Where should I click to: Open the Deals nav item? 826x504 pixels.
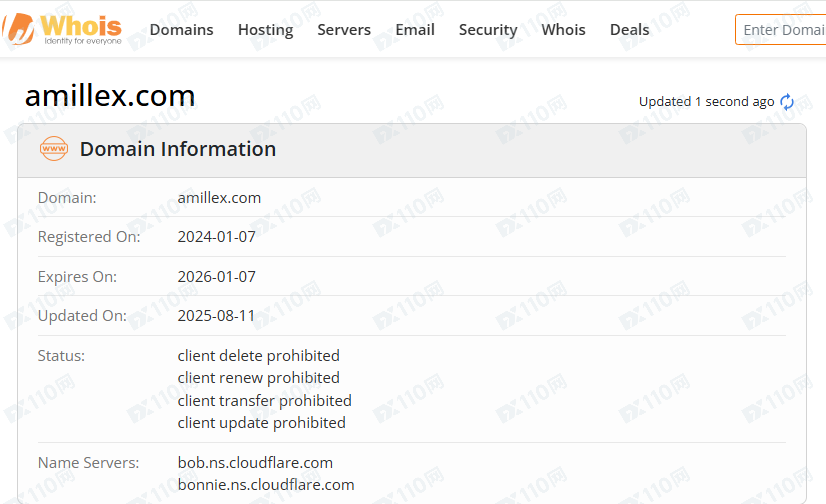point(629,30)
